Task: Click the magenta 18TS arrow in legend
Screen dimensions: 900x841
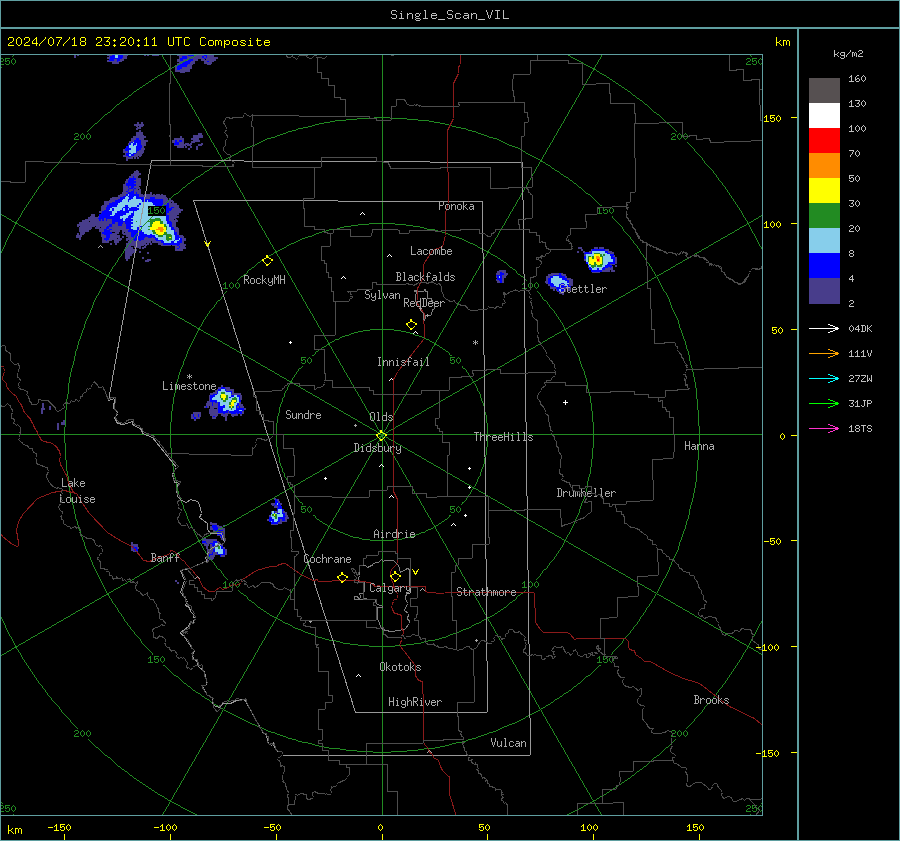Action: pos(824,428)
